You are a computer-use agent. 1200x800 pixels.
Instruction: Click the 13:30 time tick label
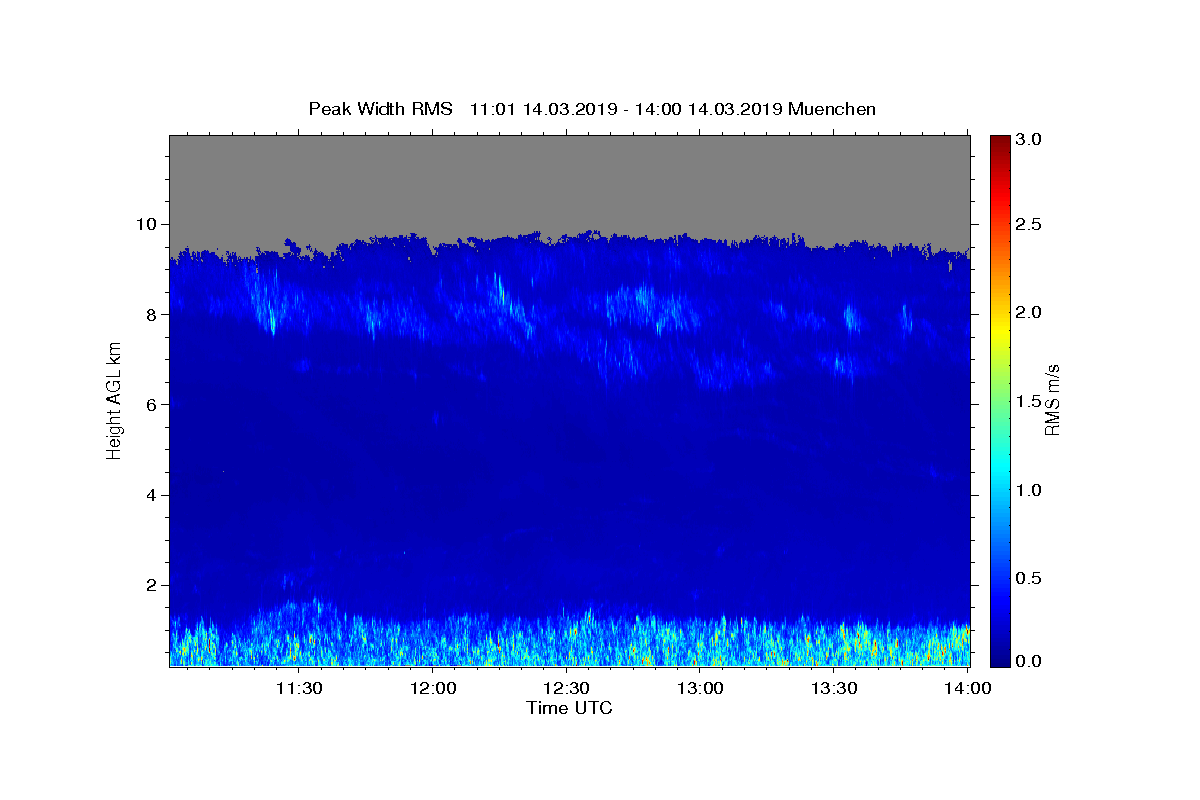[x=834, y=688]
